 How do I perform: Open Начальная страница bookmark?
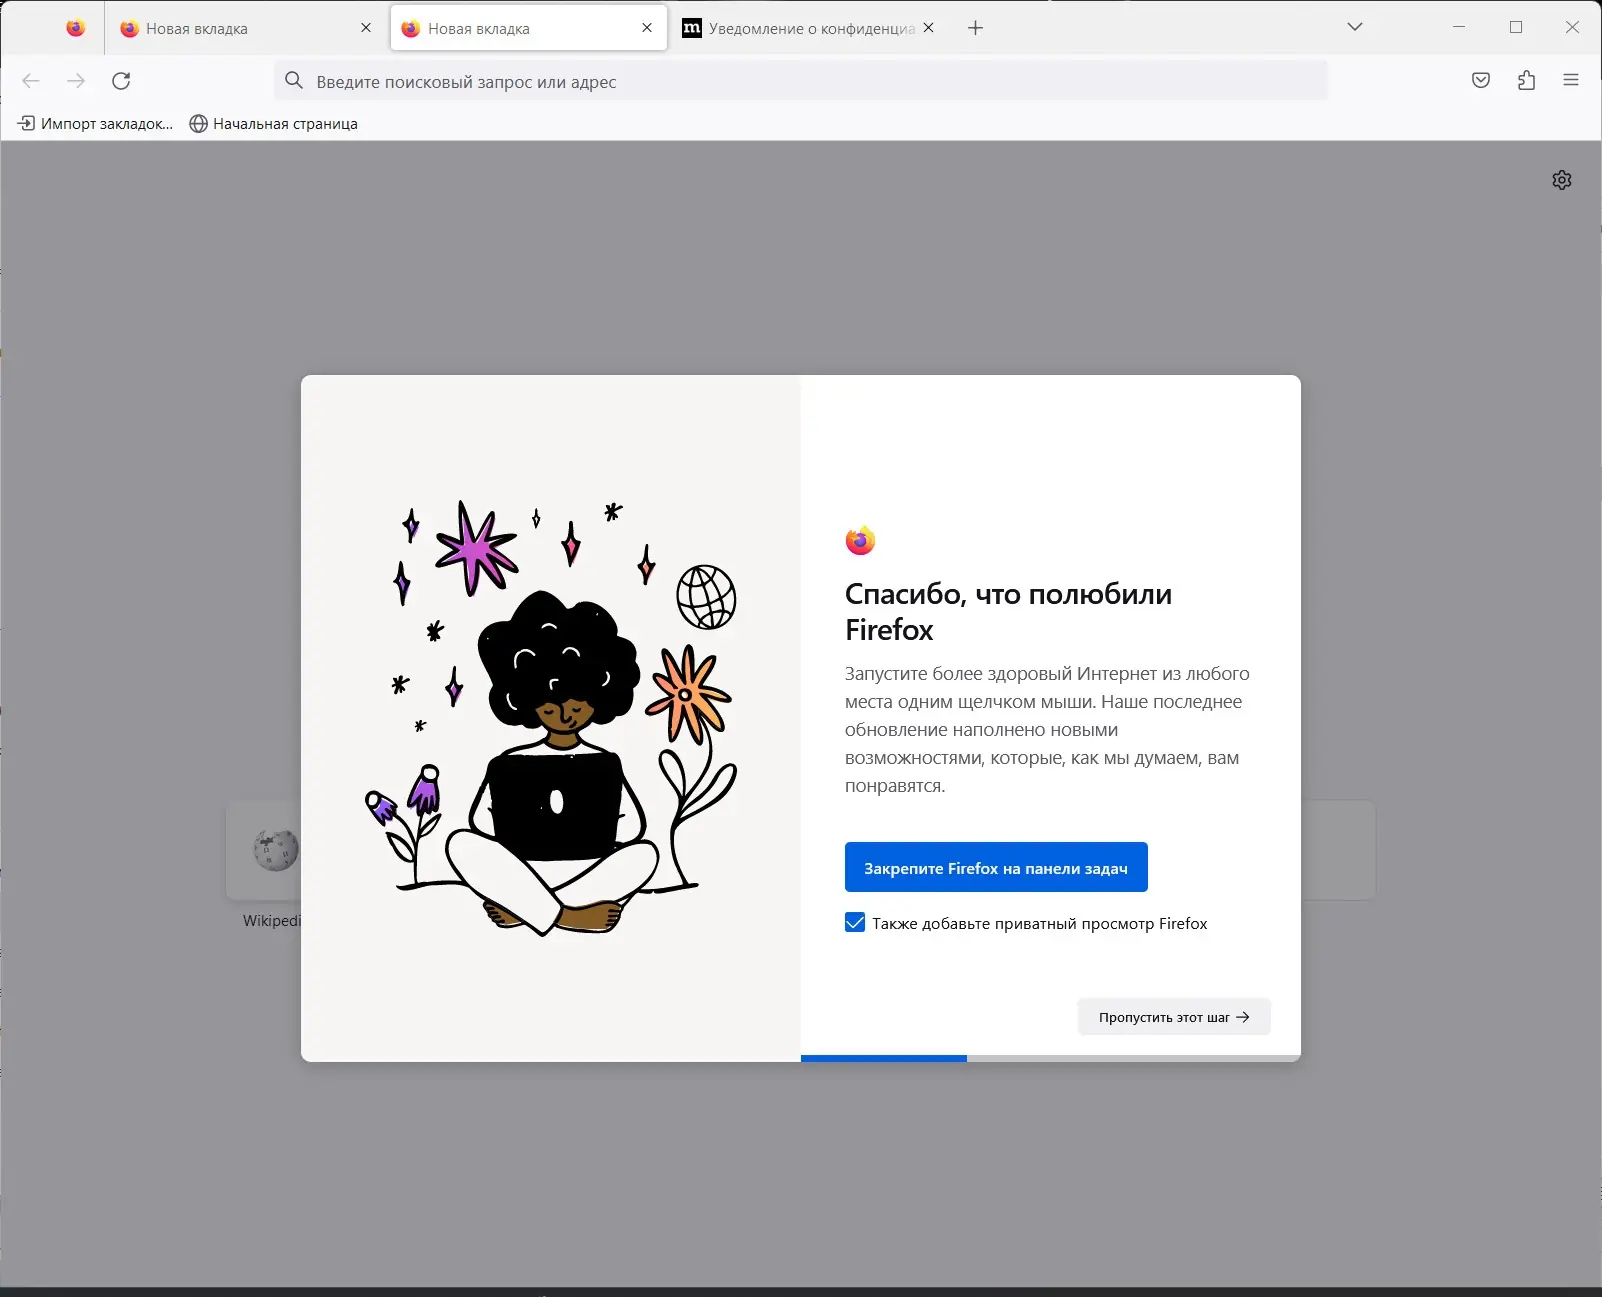[273, 124]
